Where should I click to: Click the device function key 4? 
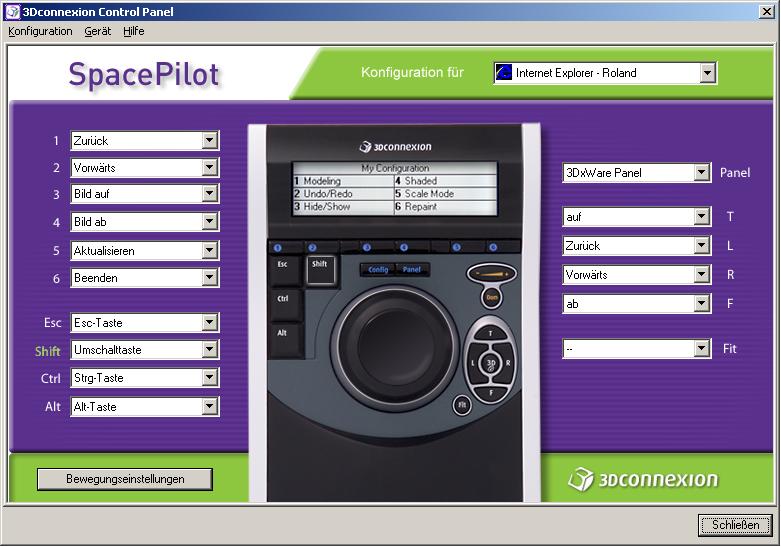pyautogui.click(x=404, y=248)
